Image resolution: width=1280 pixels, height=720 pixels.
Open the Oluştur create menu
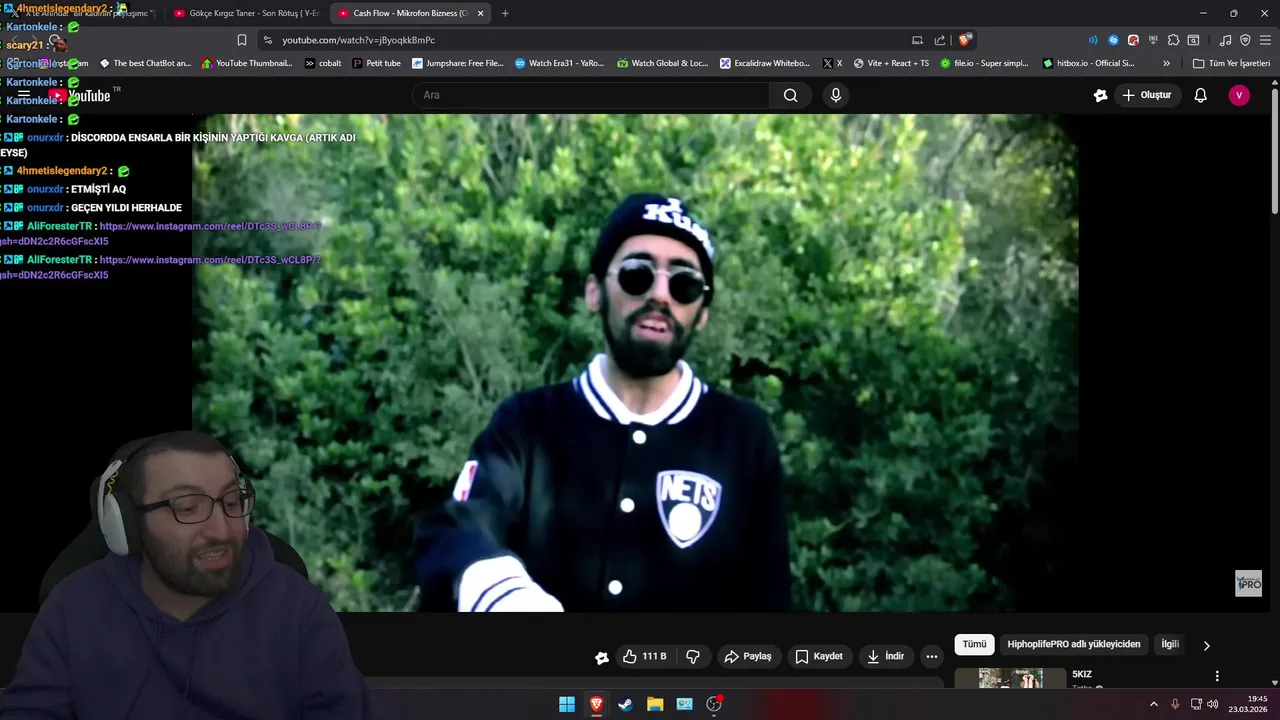coord(1146,95)
